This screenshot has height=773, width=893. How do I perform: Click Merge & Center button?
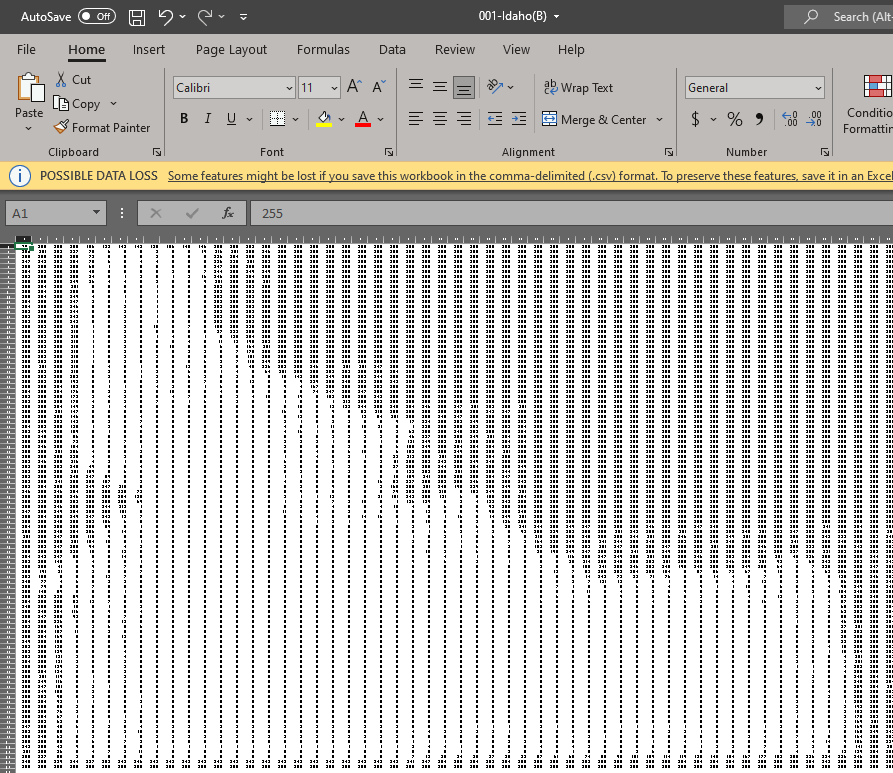[595, 119]
